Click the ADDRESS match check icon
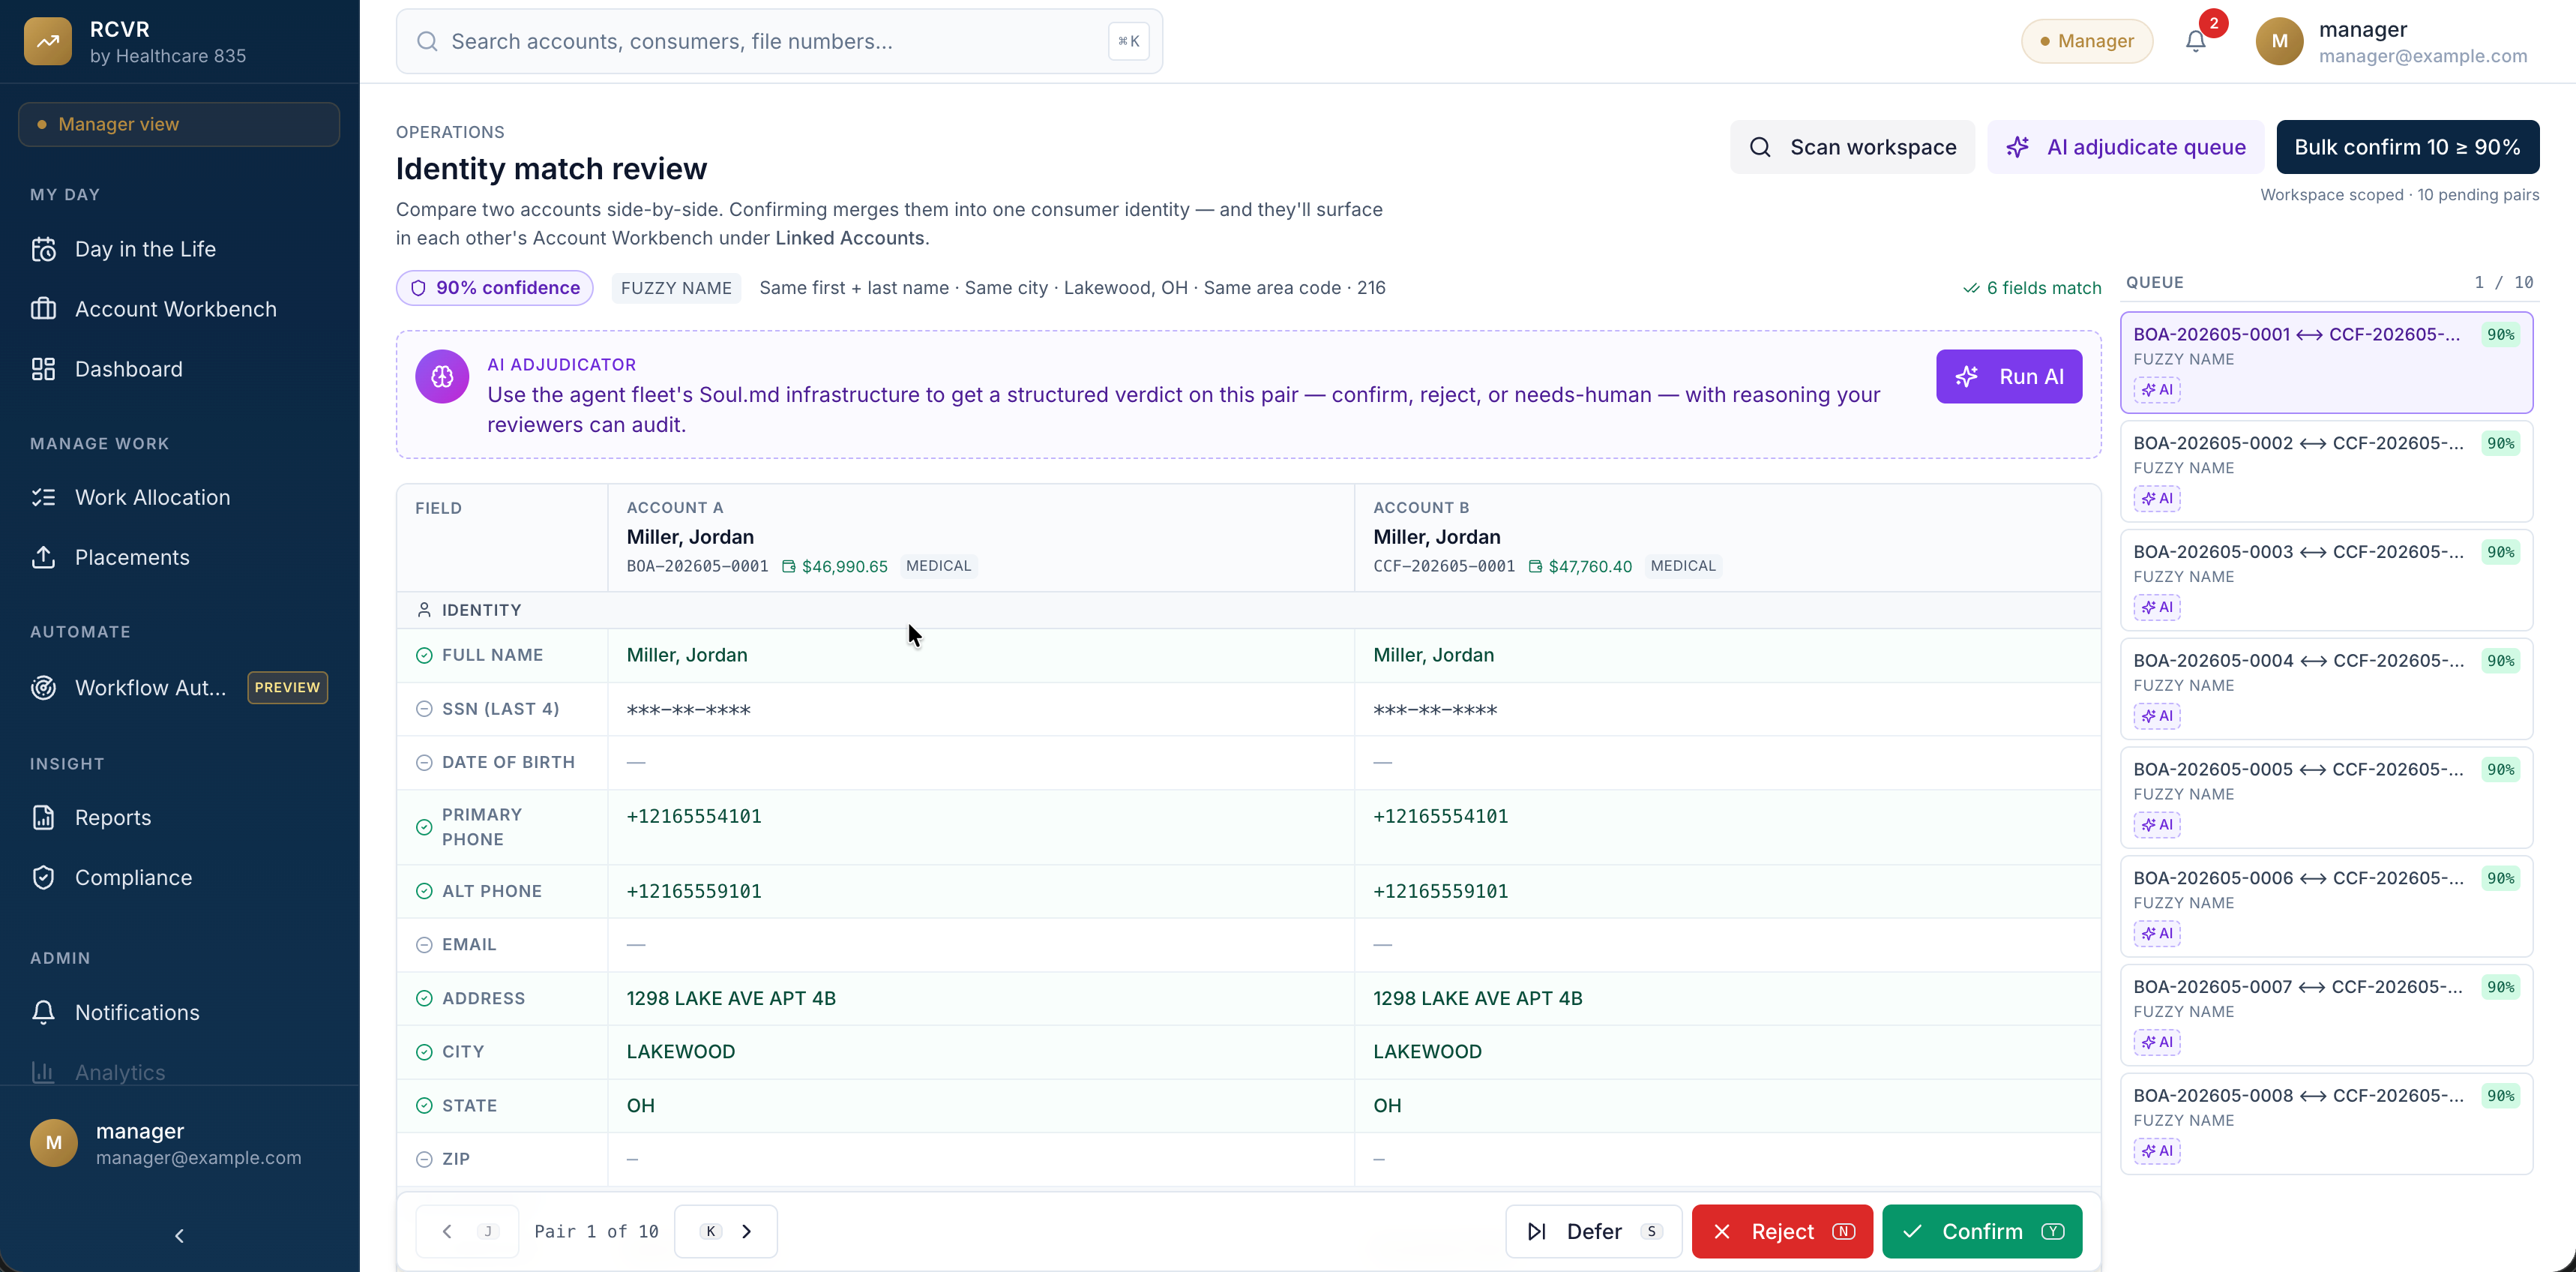This screenshot has width=2576, height=1272. (424, 998)
